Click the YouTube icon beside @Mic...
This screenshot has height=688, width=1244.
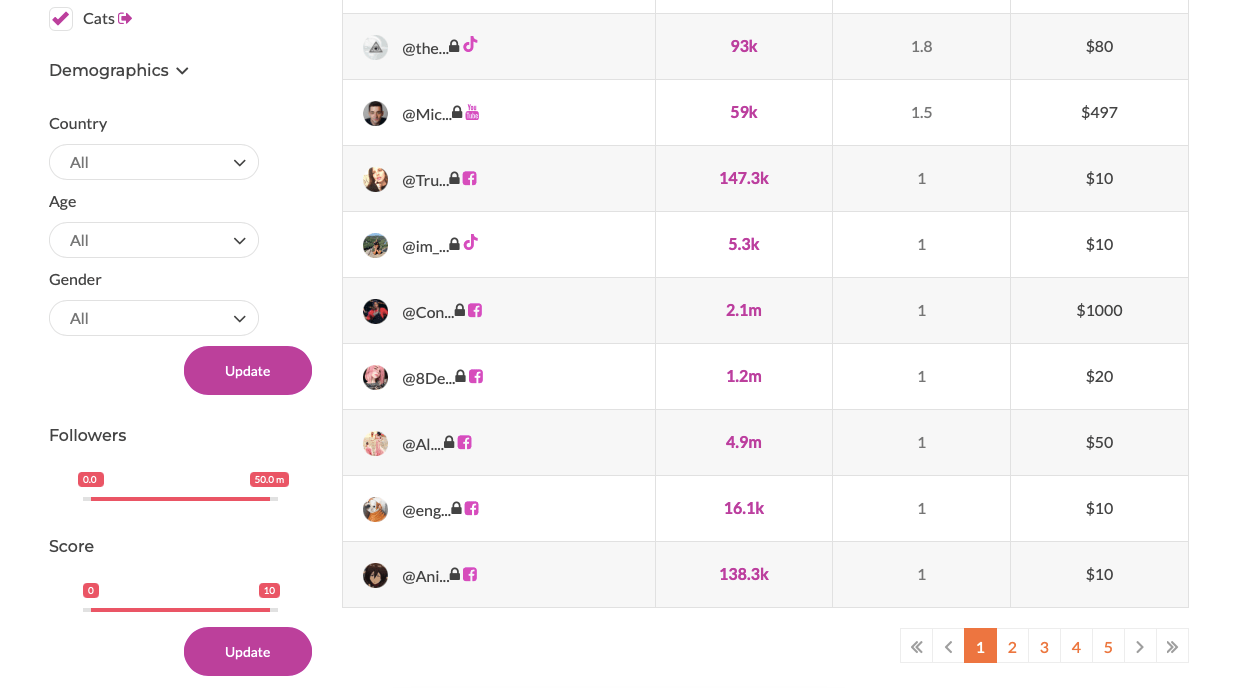472,112
